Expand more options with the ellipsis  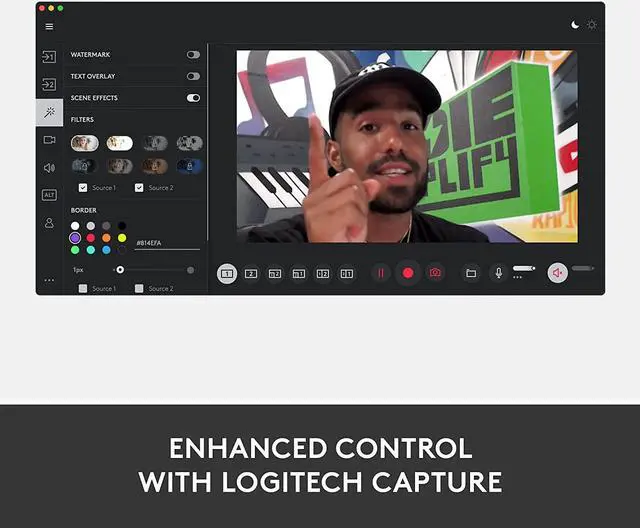pos(49,281)
